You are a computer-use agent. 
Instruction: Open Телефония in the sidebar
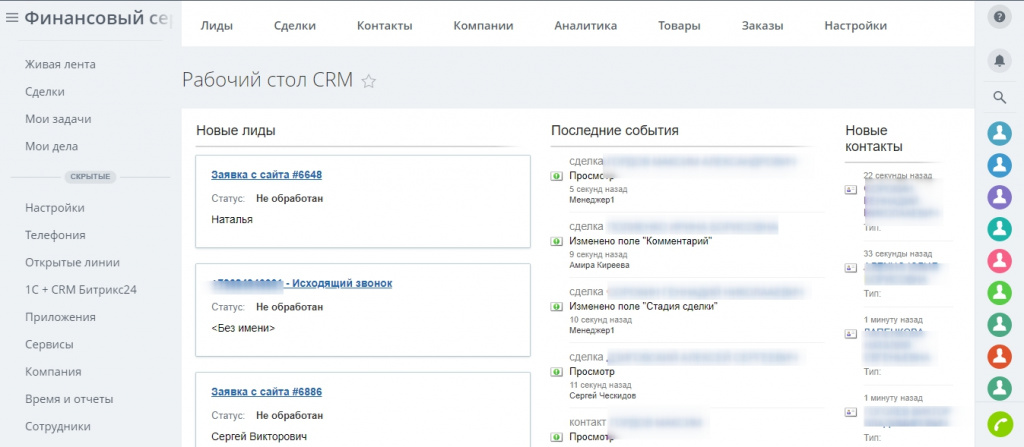[56, 235]
